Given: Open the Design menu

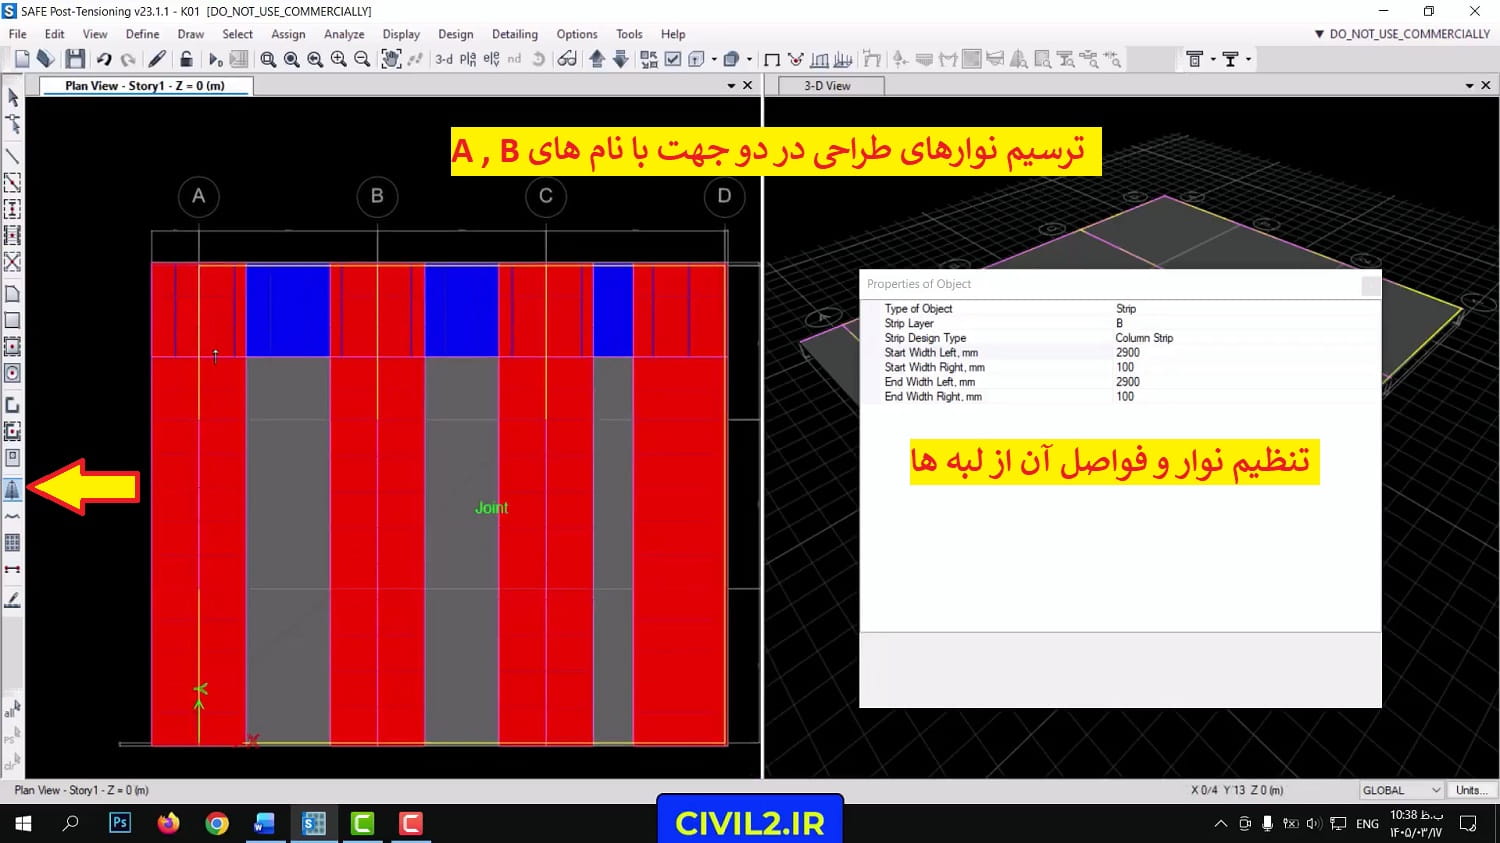Looking at the screenshot, I should (456, 34).
